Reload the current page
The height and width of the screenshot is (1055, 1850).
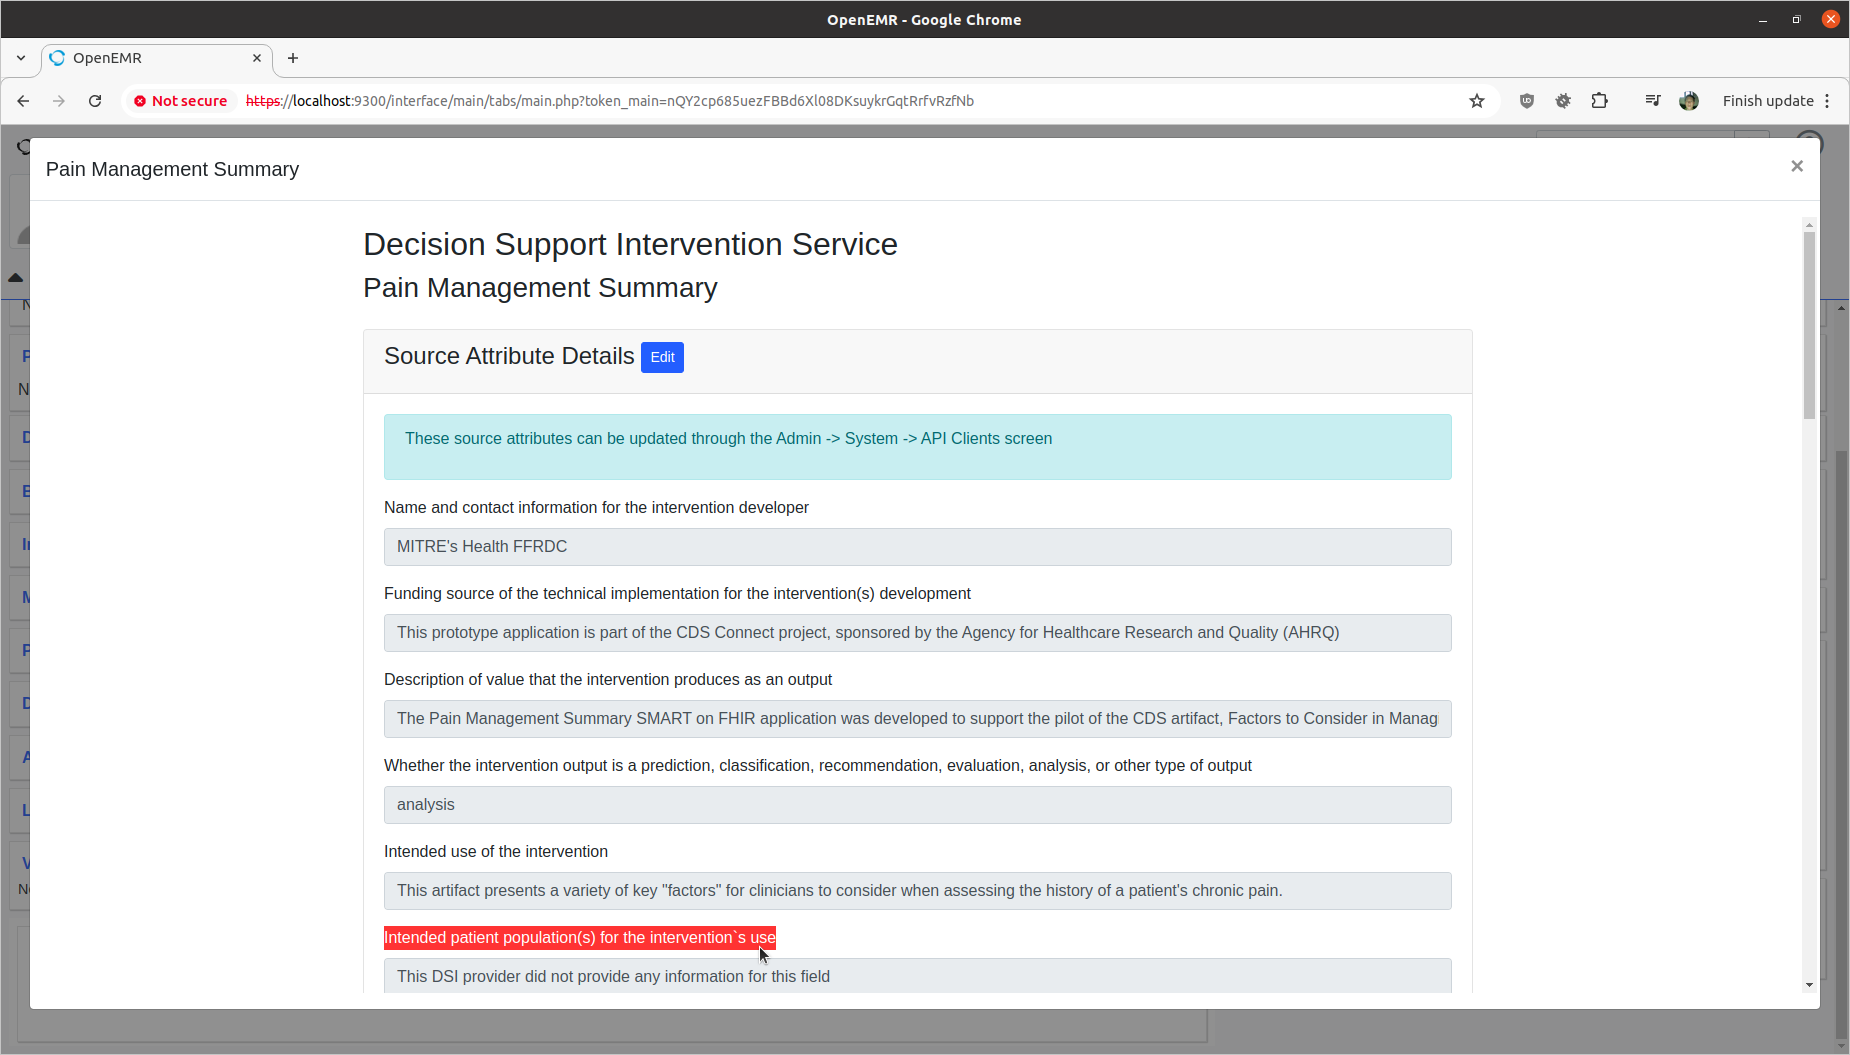(95, 101)
